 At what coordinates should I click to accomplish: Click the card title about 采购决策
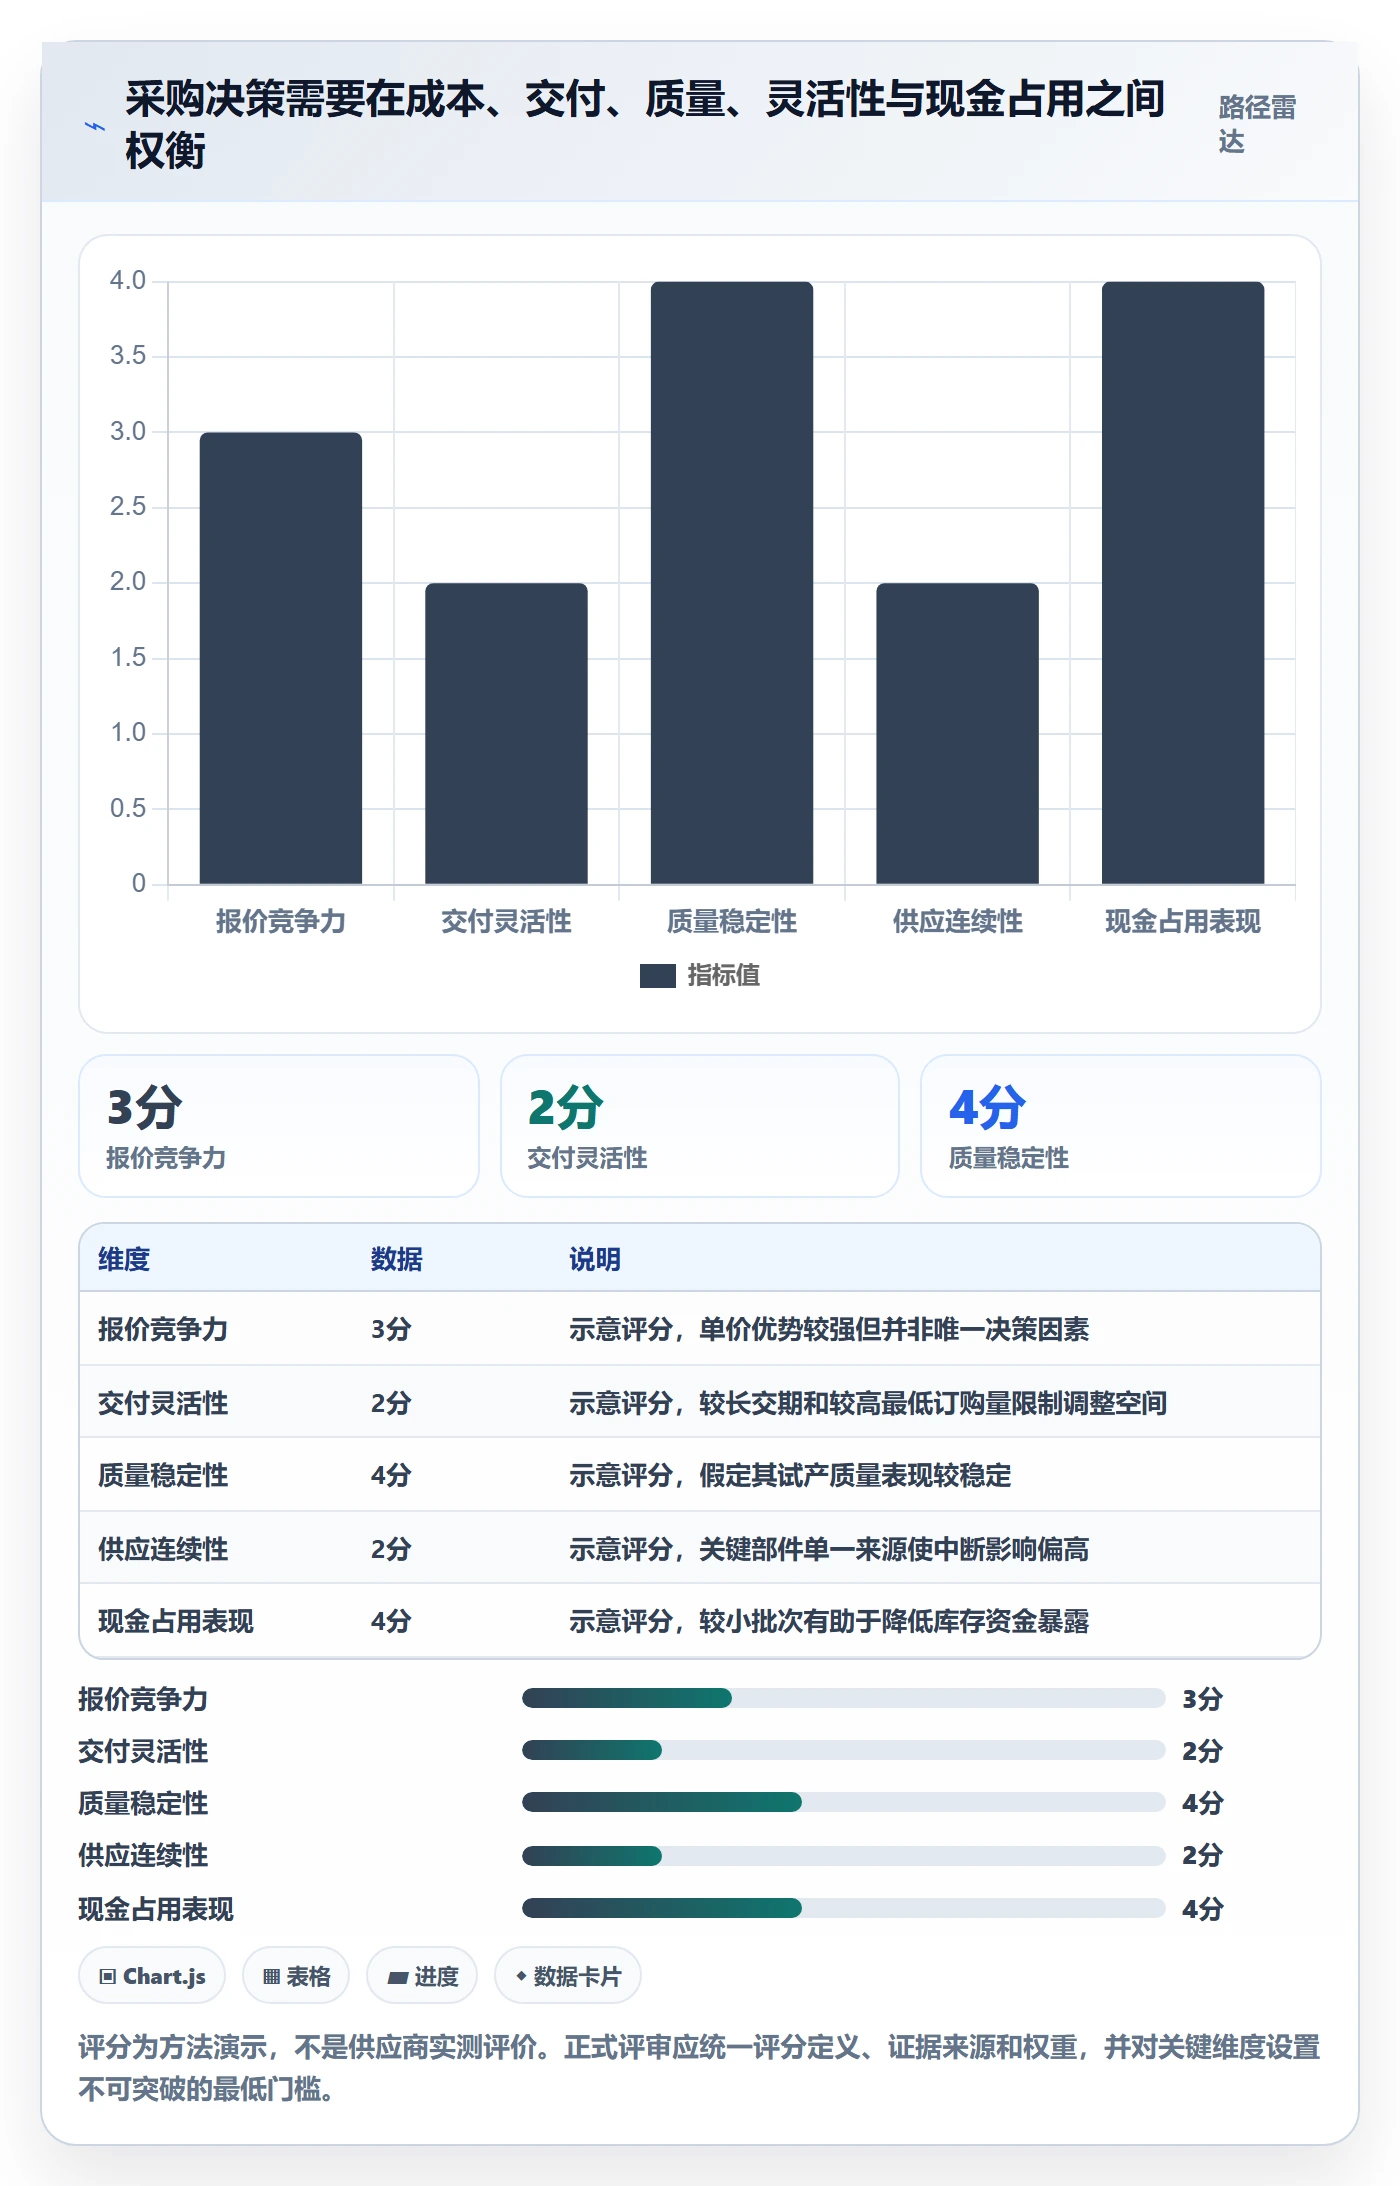point(645,125)
